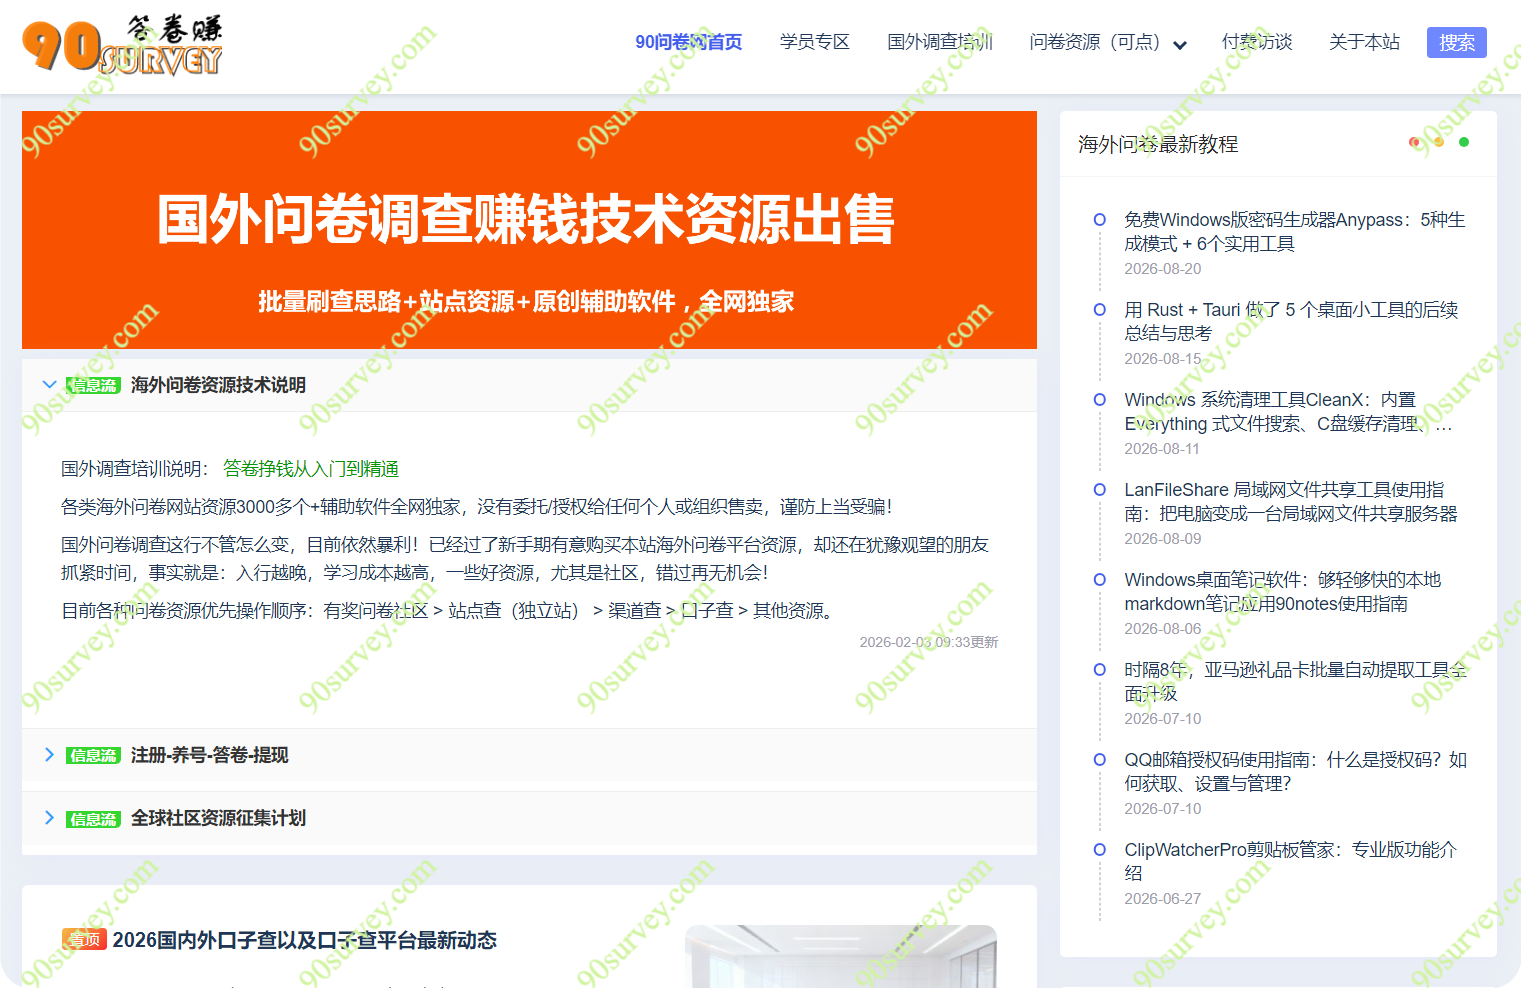This screenshot has width=1521, height=988.
Task: Click the timeline bullet beside LanFileShare article
Action: pos(1100,490)
